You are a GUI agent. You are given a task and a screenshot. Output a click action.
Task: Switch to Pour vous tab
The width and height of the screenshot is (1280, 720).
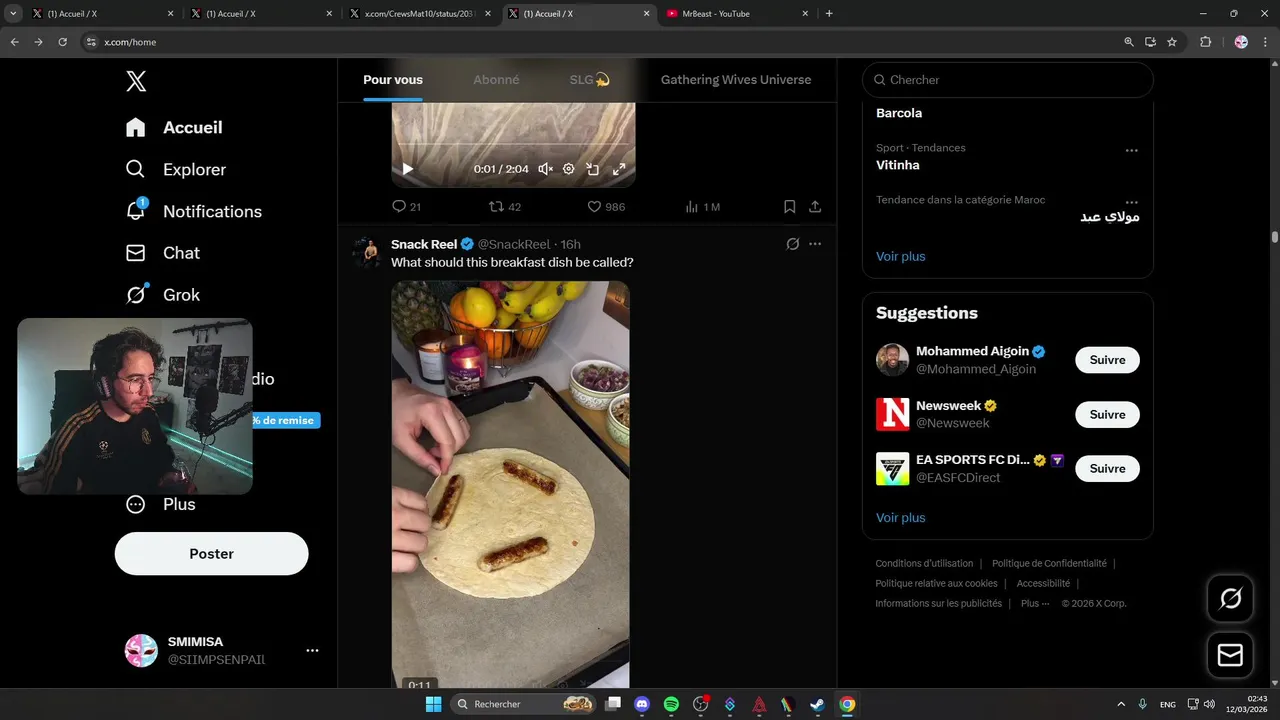393,80
